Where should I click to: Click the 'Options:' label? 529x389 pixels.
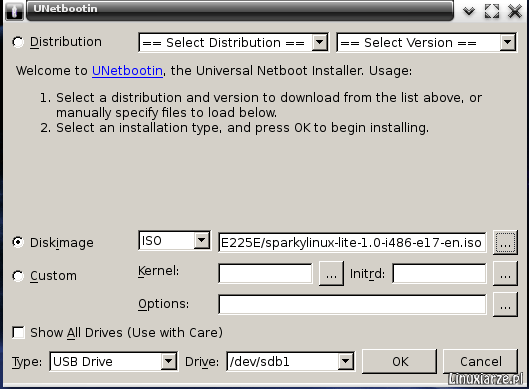[164, 304]
